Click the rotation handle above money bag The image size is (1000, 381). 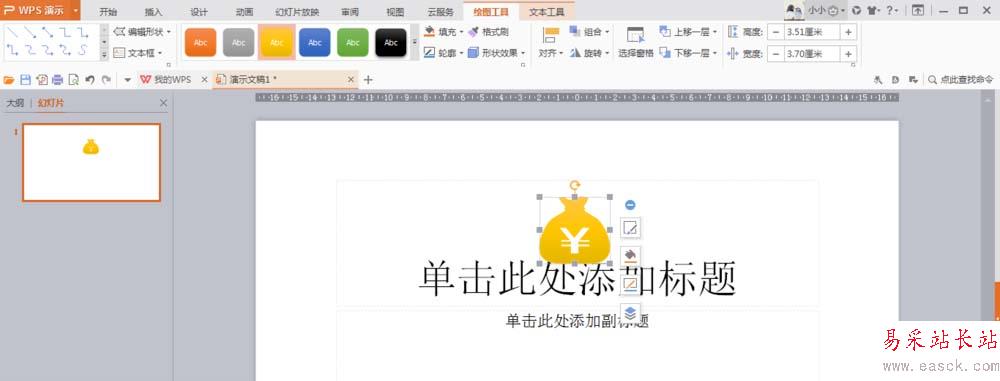click(x=575, y=186)
